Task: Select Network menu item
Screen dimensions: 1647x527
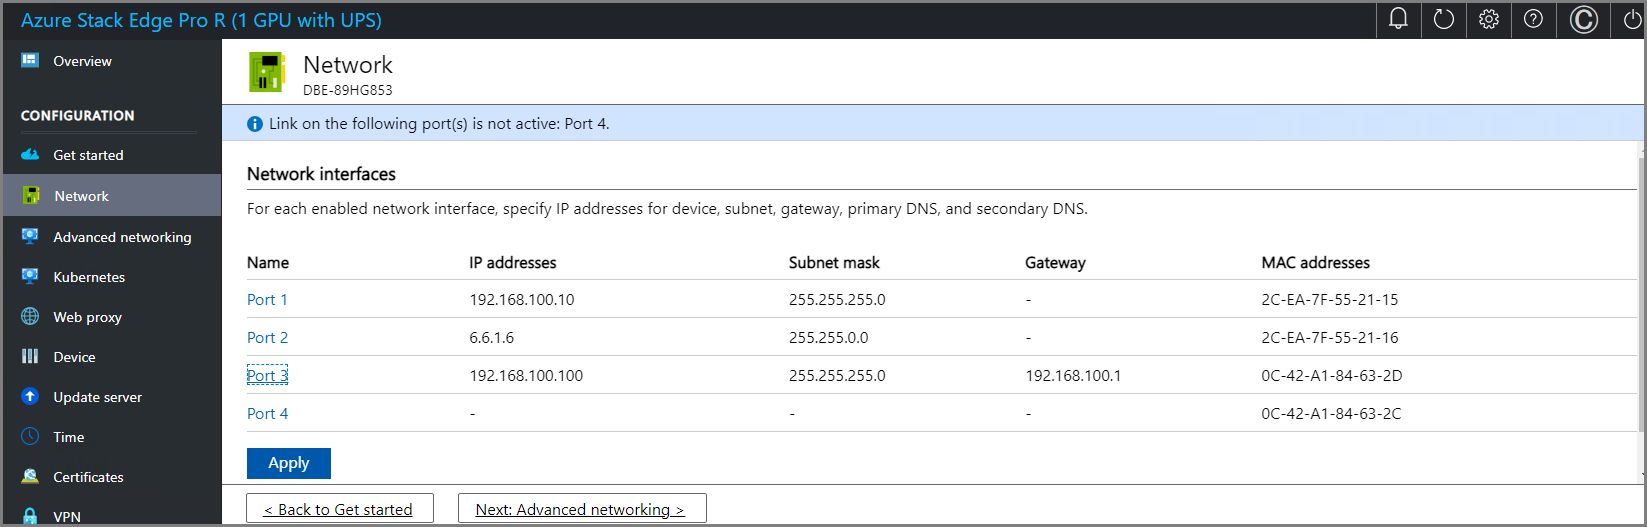Action: (81, 196)
